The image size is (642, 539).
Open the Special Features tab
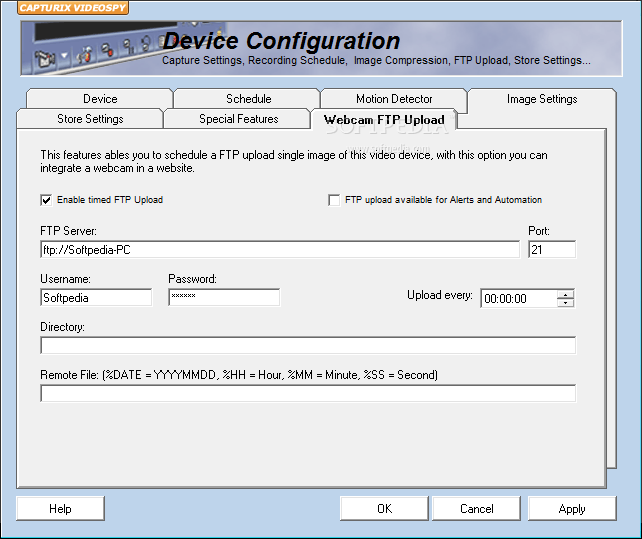238,119
